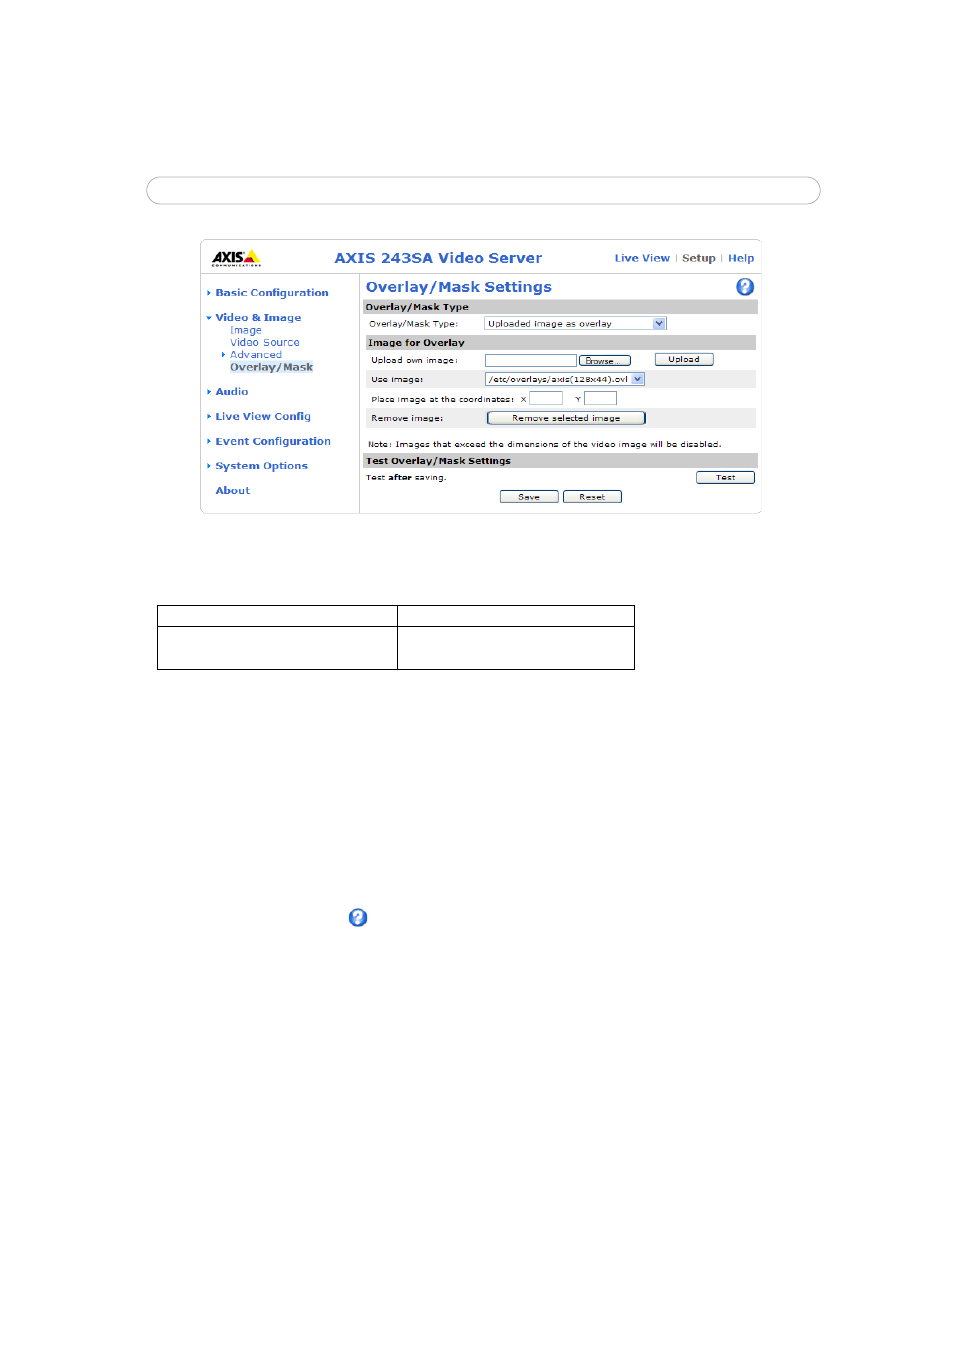
Task: Click the 'Remove image:' label
Action: coord(407,419)
